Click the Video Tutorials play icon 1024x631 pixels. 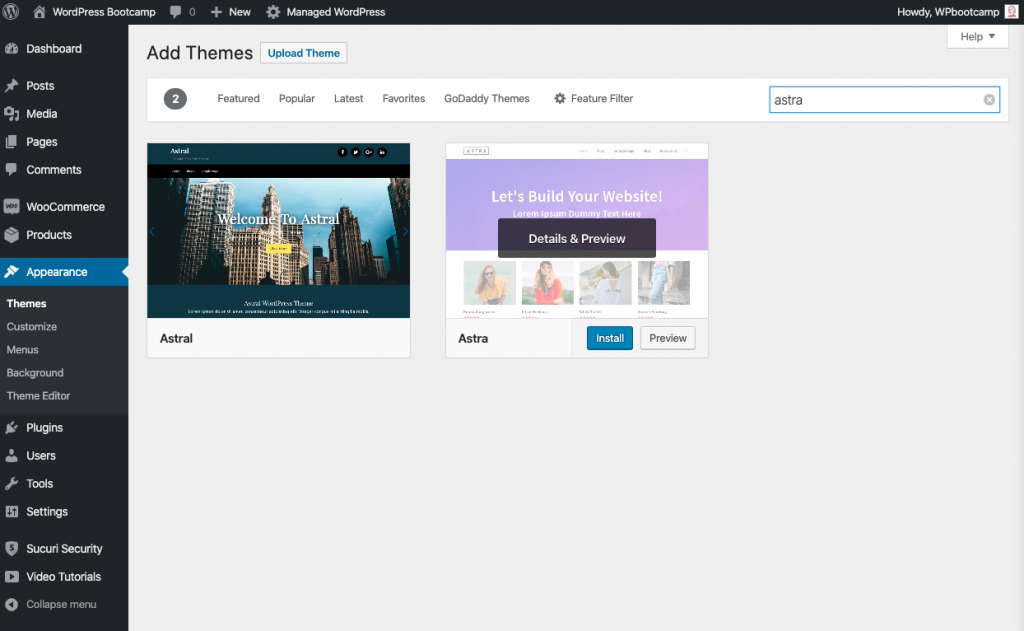12,577
